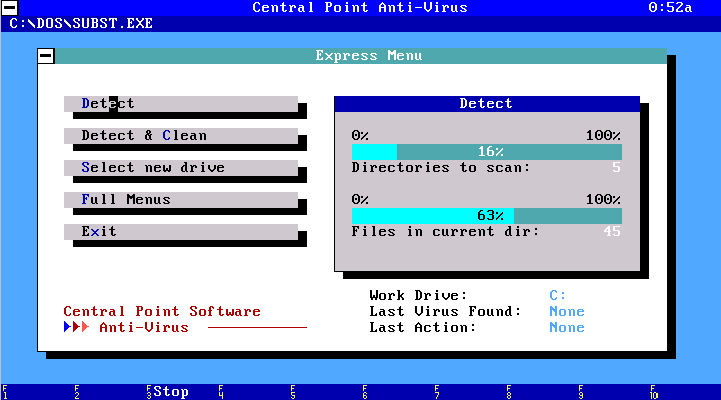Click the Detect button
The height and width of the screenshot is (400, 721).
(181, 103)
